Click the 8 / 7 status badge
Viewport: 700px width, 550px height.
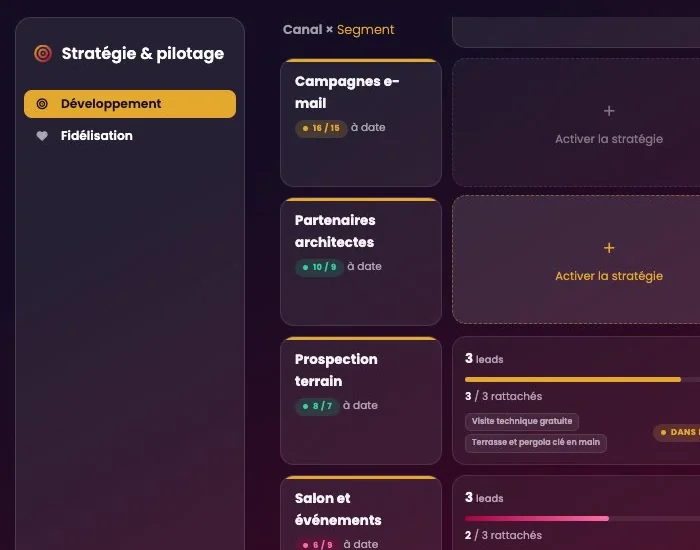click(317, 406)
